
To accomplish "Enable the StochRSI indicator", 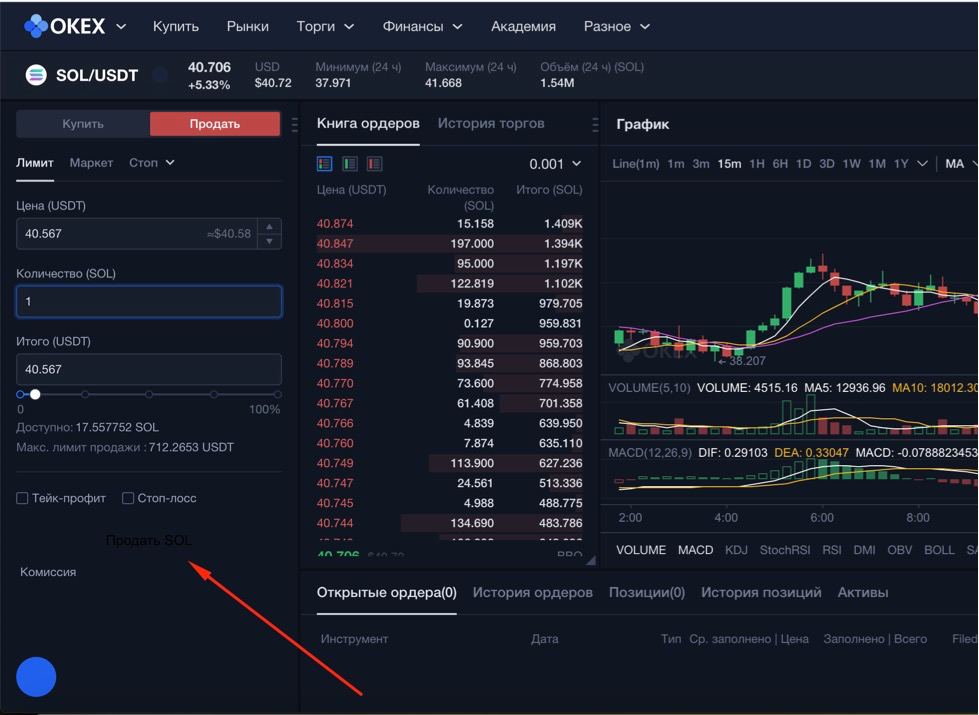I will pos(785,550).
